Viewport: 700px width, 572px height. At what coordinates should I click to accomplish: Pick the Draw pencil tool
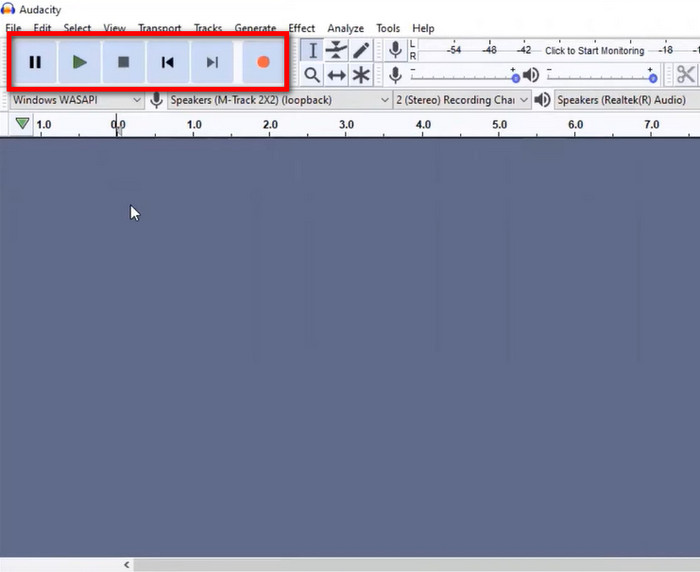(x=361, y=50)
